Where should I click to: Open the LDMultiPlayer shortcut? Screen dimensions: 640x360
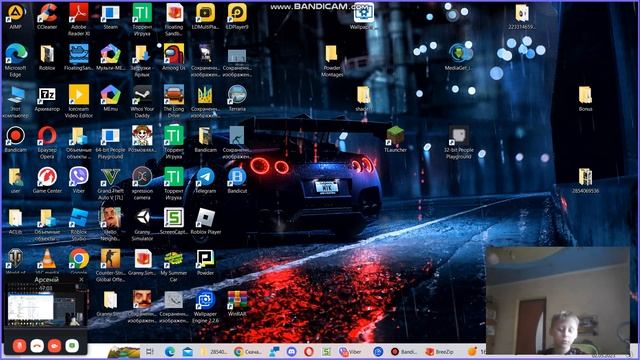pos(205,13)
